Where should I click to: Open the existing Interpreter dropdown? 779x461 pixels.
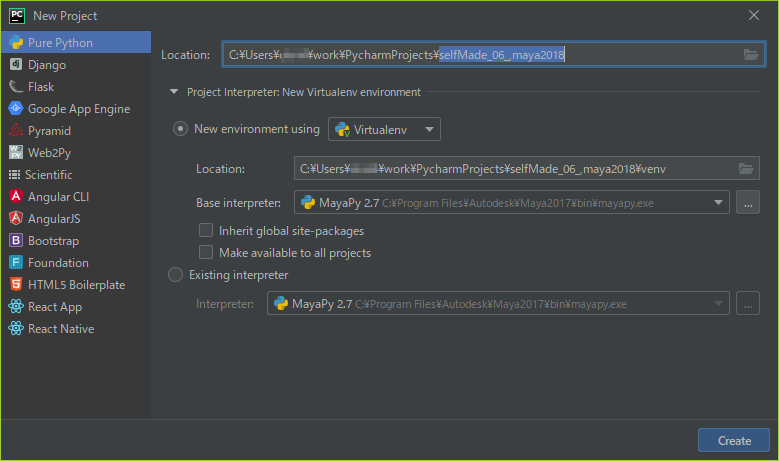coord(498,303)
